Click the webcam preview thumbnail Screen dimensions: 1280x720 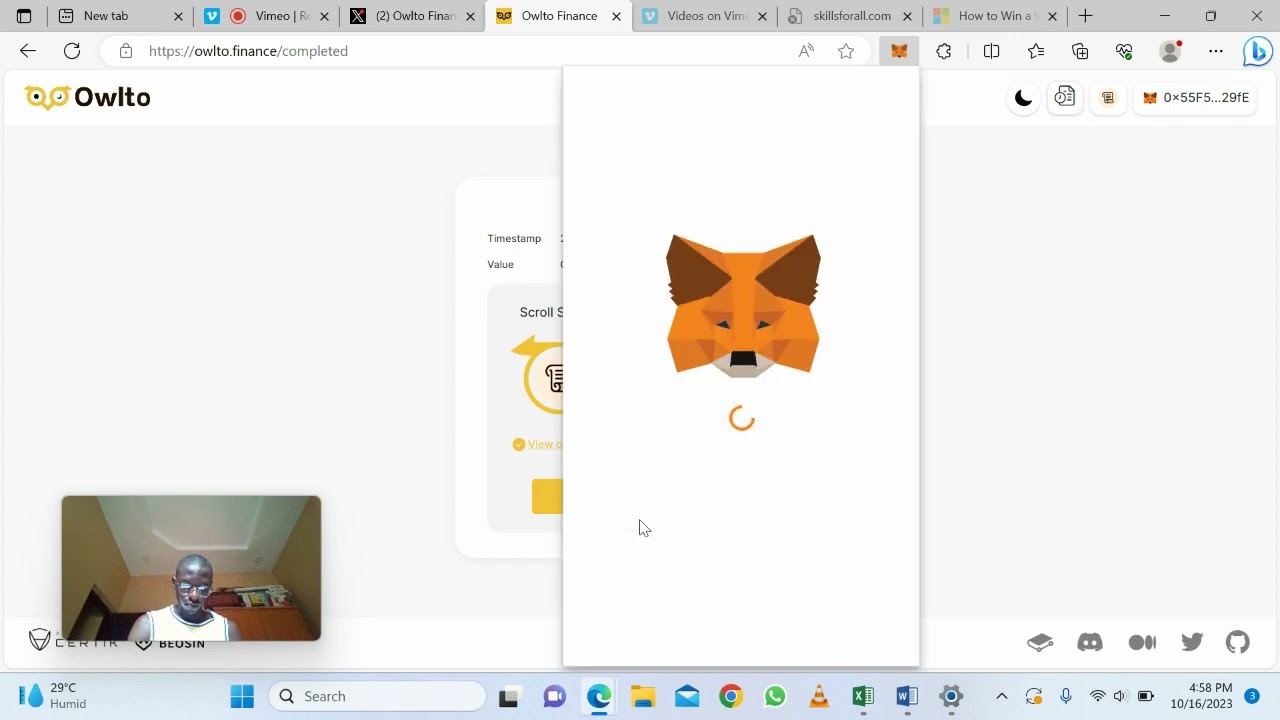pyautogui.click(x=191, y=568)
